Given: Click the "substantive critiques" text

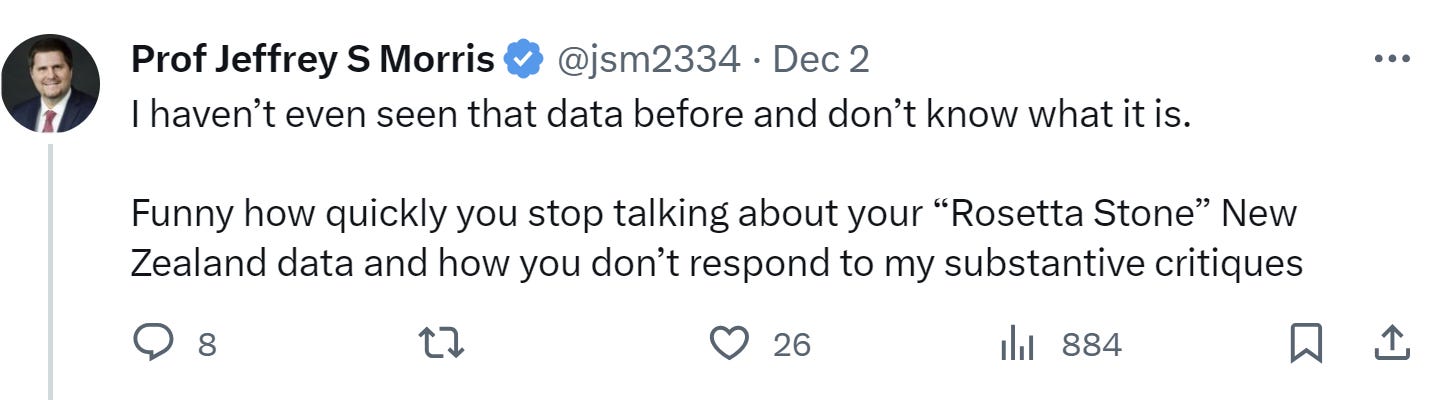Looking at the screenshot, I should 1123,262.
